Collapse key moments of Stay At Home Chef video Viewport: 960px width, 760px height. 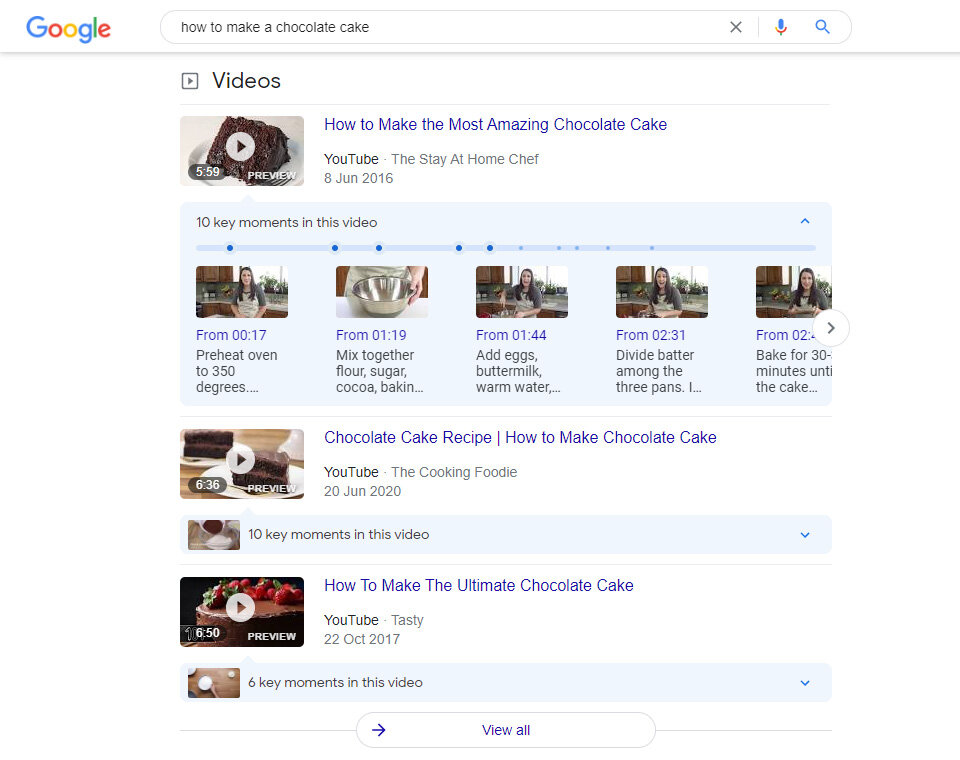pos(805,221)
